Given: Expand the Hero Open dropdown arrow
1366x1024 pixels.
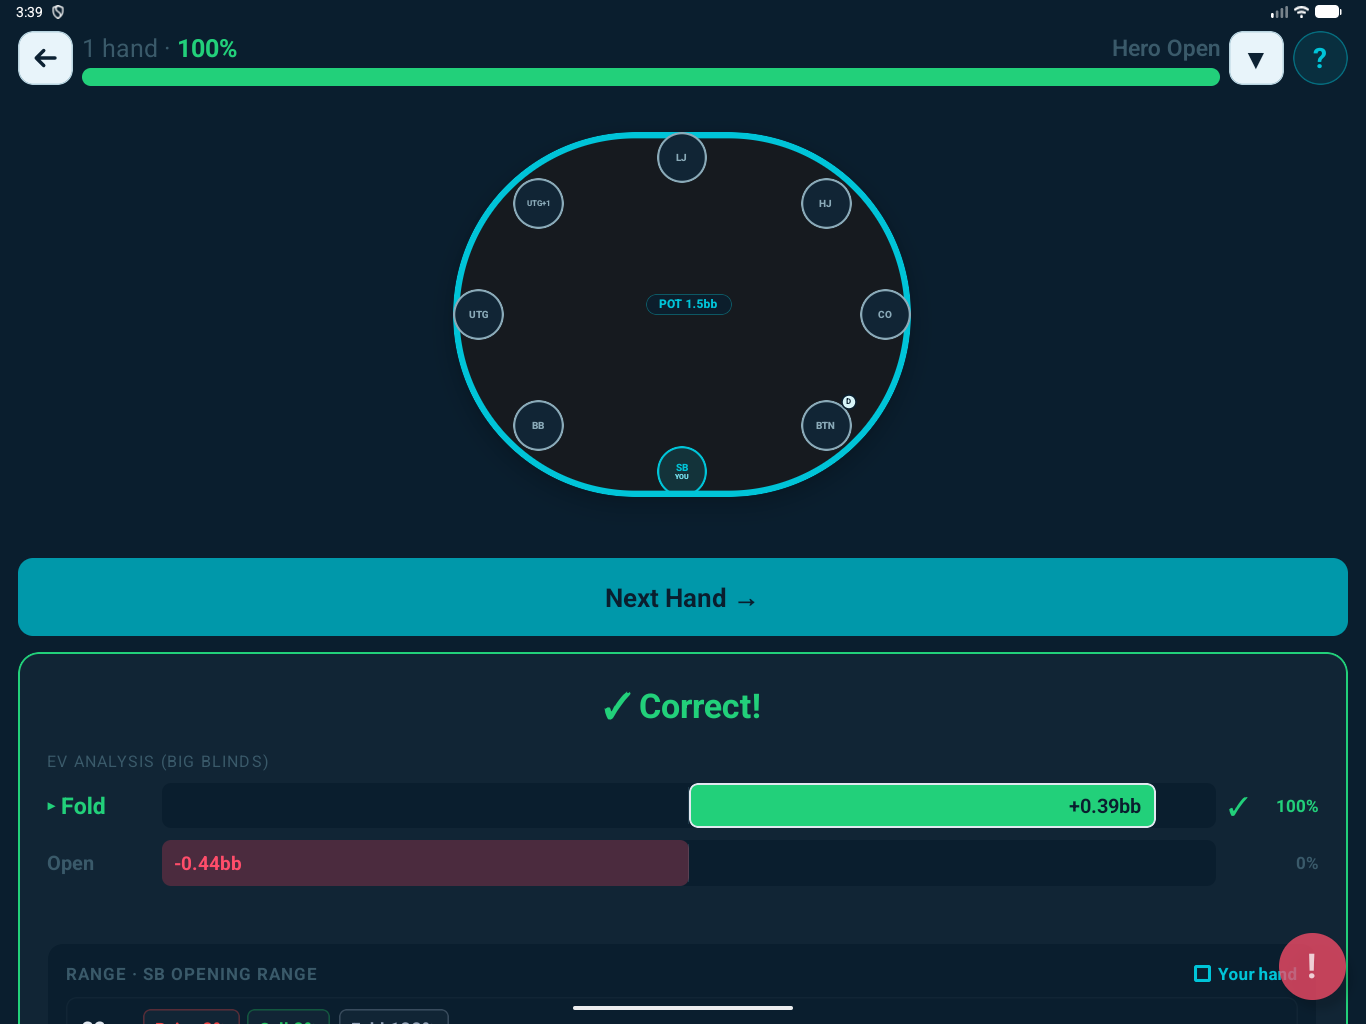Looking at the screenshot, I should pos(1256,58).
